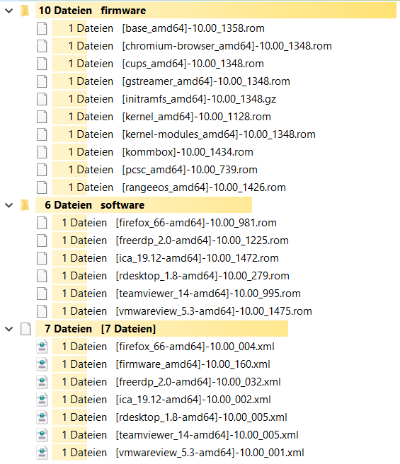Click file icon of base_amd64 rom

pos(42,28)
